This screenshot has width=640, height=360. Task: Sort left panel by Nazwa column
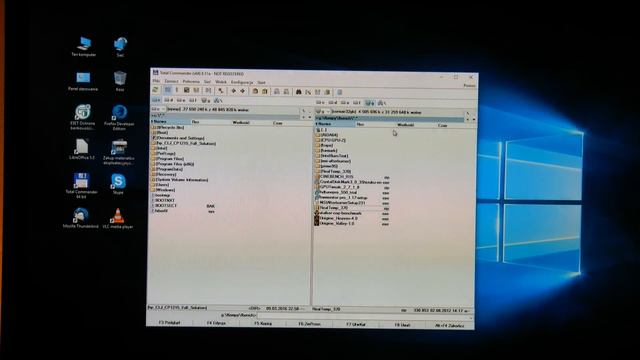[x=170, y=122]
